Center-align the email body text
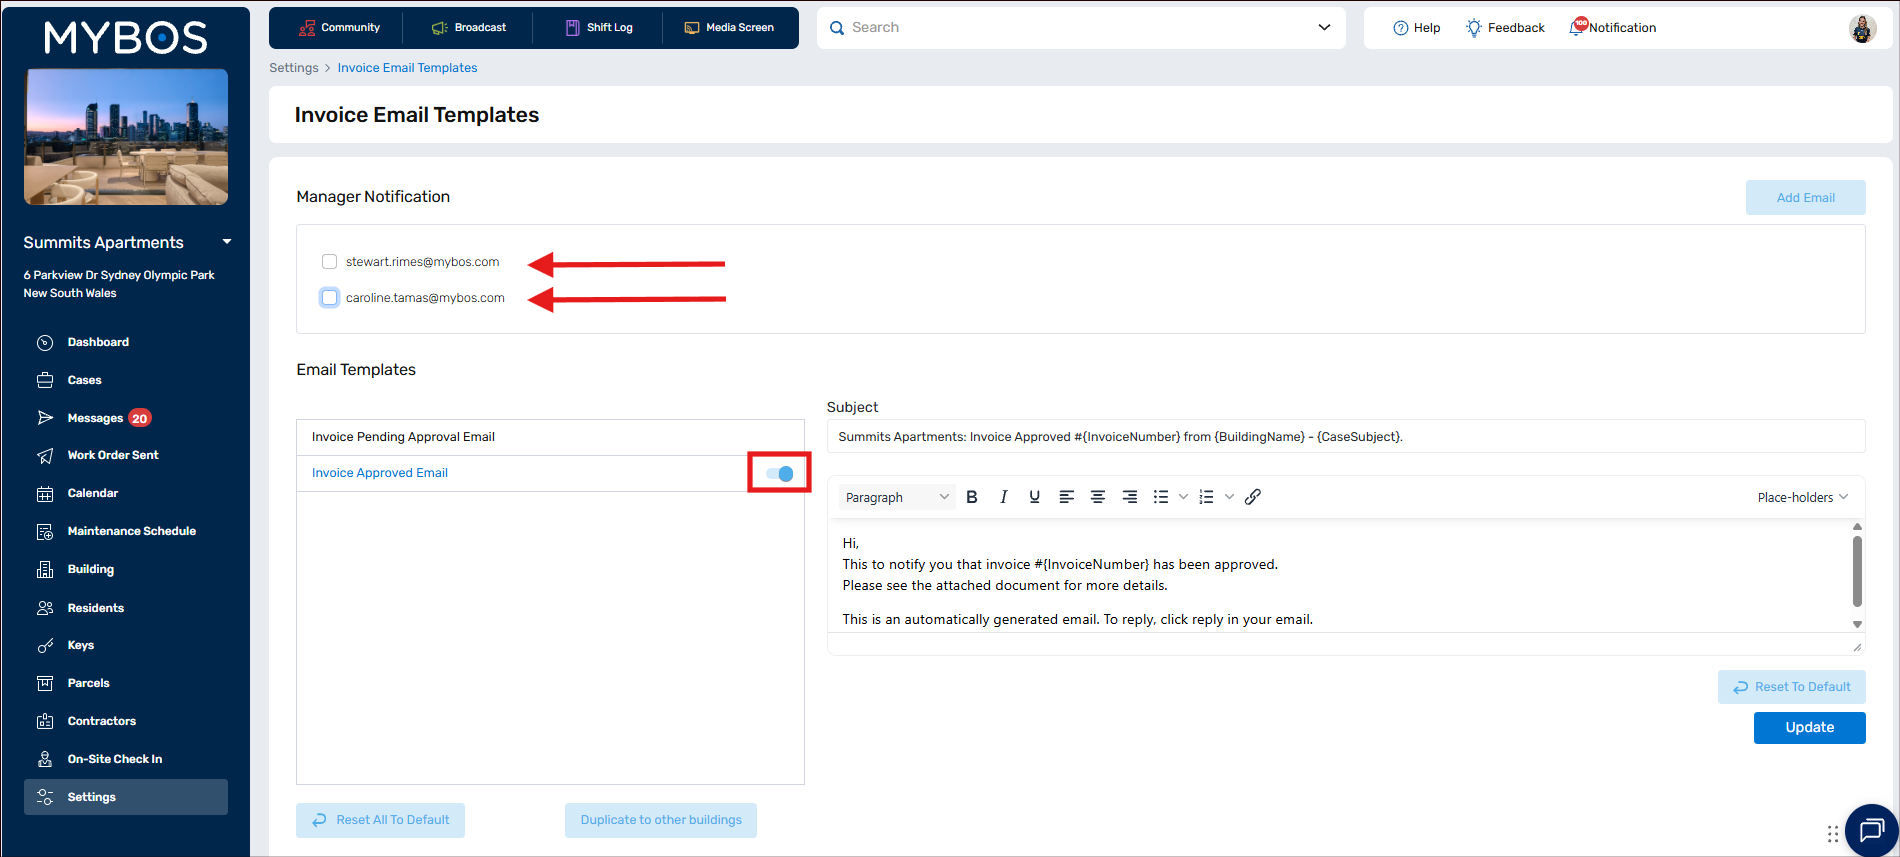Image resolution: width=1900 pixels, height=857 pixels. click(x=1098, y=497)
